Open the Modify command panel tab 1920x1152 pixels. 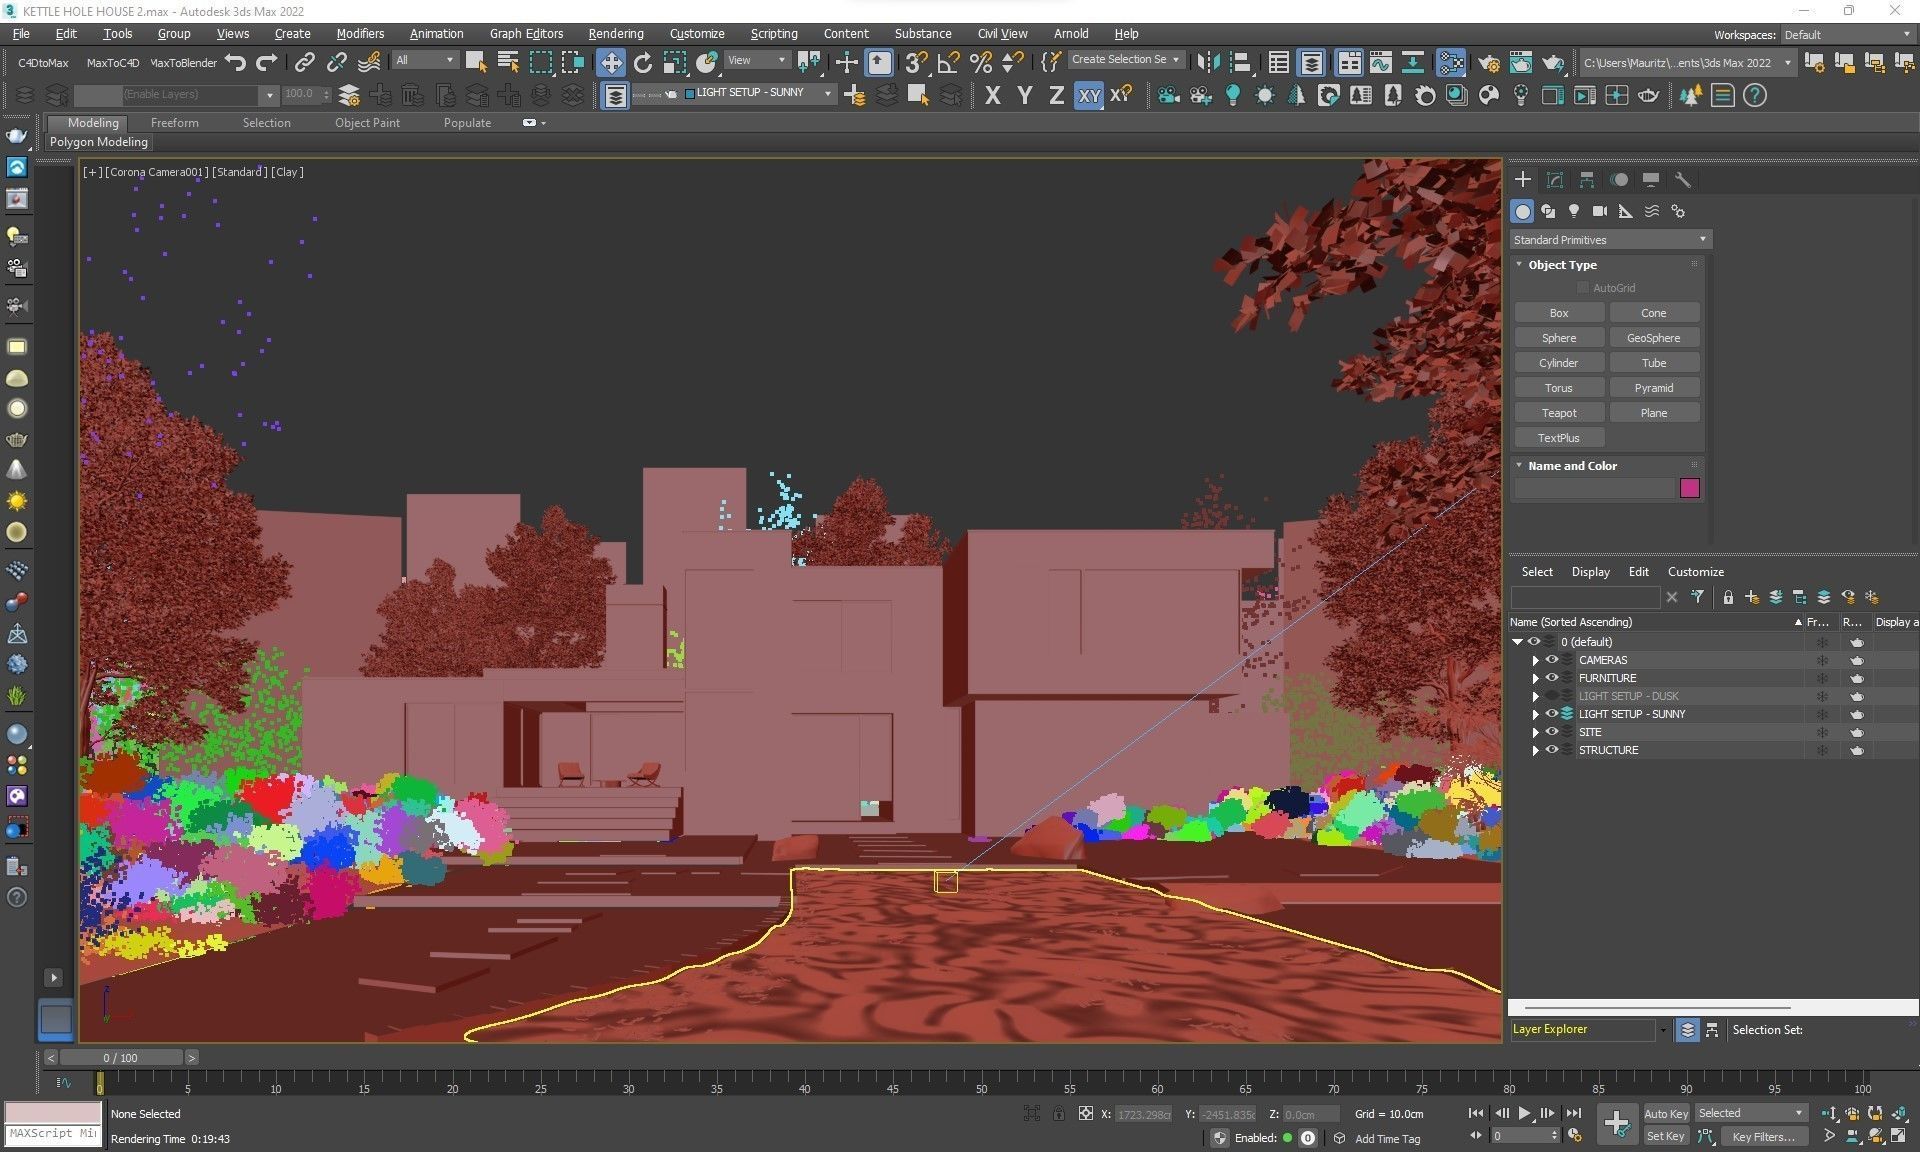tap(1555, 180)
